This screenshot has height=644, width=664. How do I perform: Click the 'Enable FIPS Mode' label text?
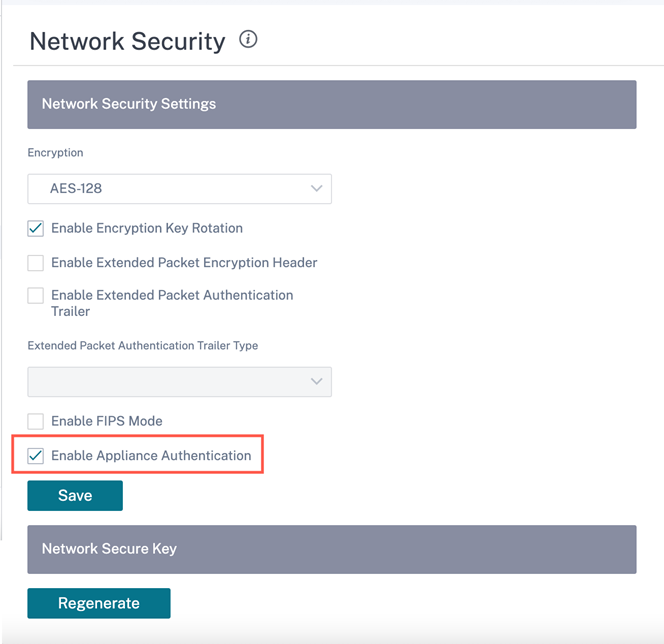[107, 421]
